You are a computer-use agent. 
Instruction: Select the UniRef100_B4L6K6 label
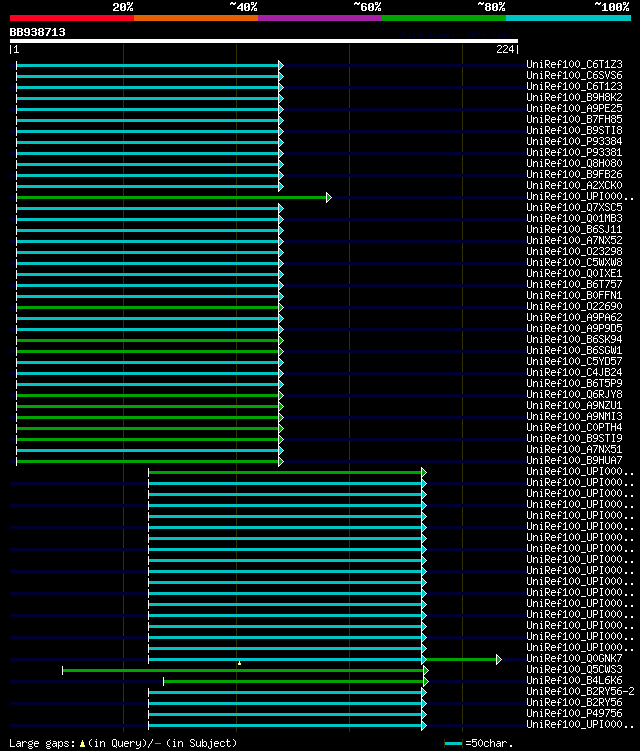(x=574, y=681)
